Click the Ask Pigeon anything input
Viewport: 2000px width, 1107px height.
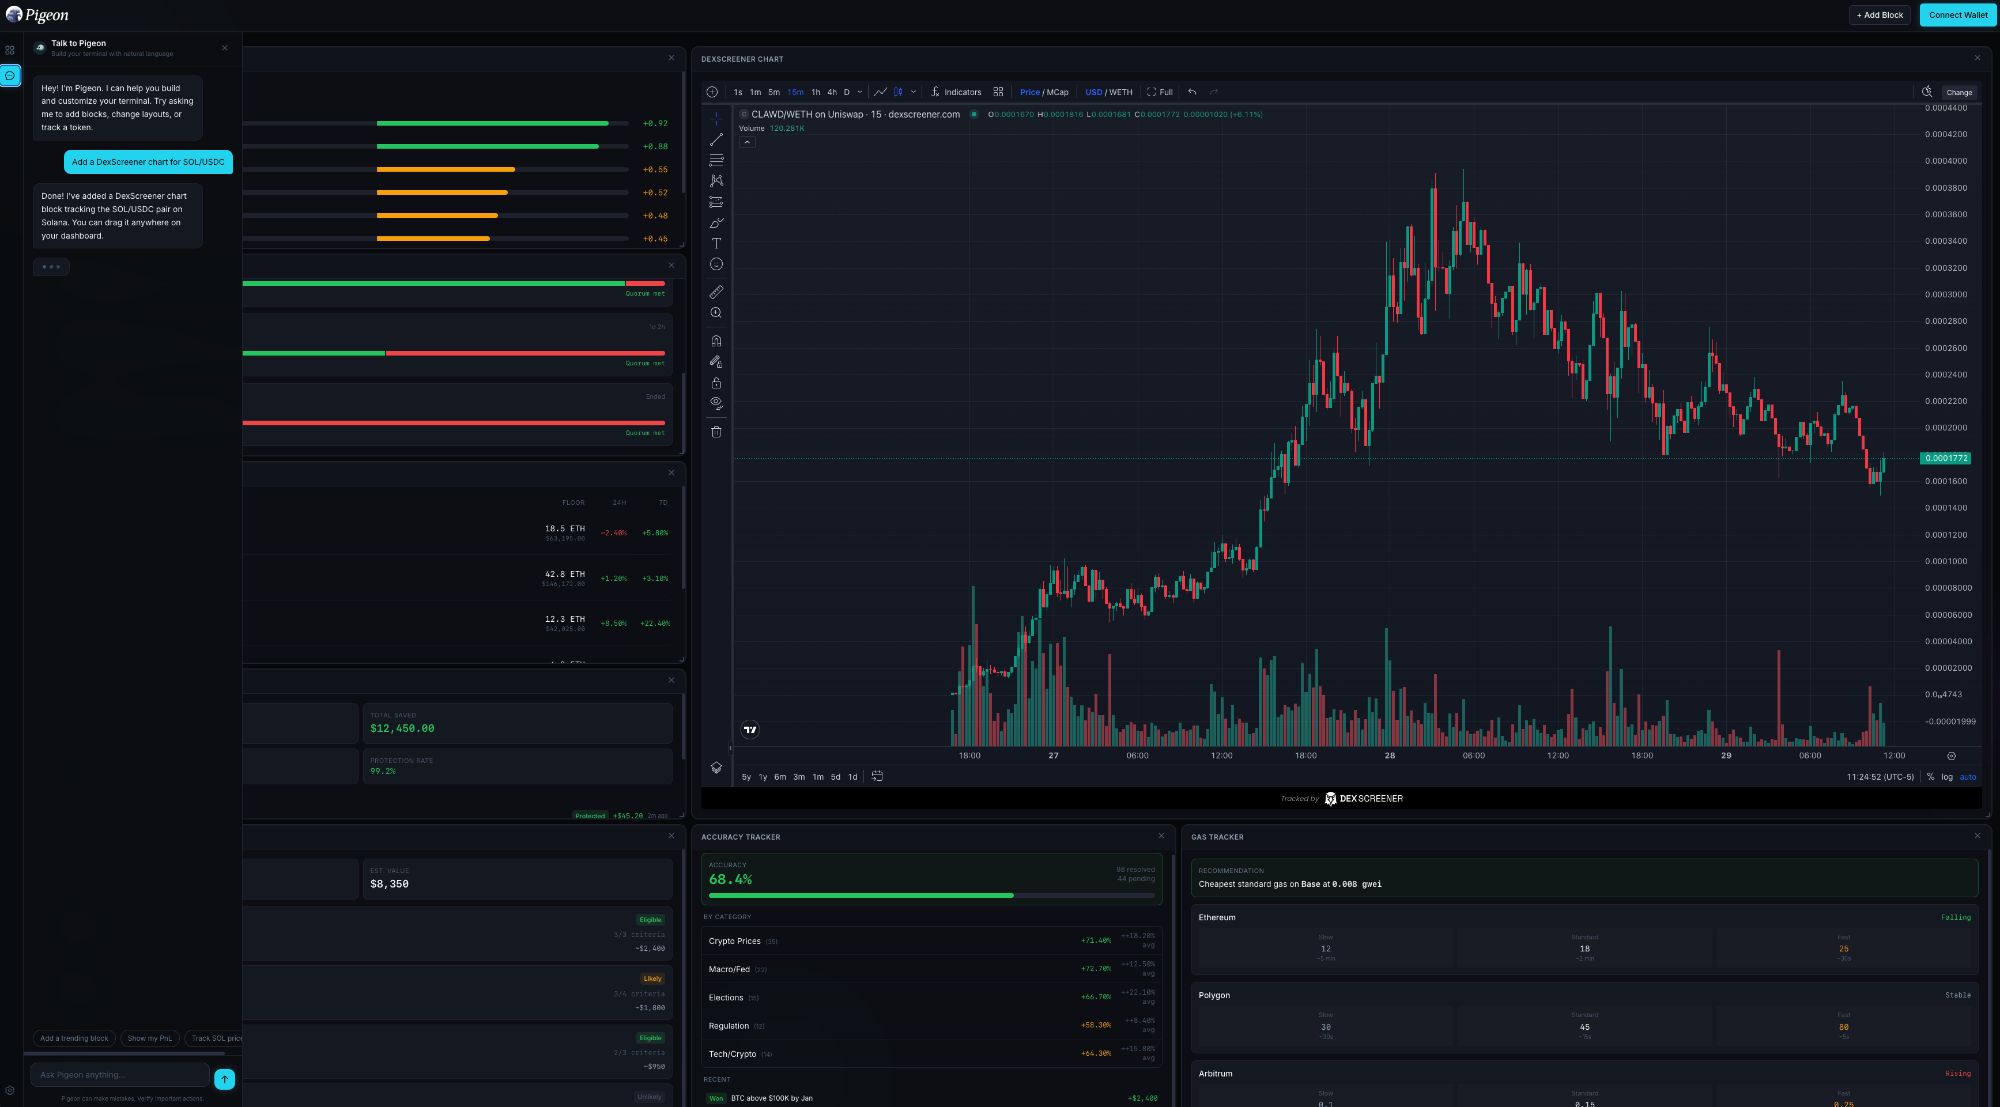(120, 1075)
